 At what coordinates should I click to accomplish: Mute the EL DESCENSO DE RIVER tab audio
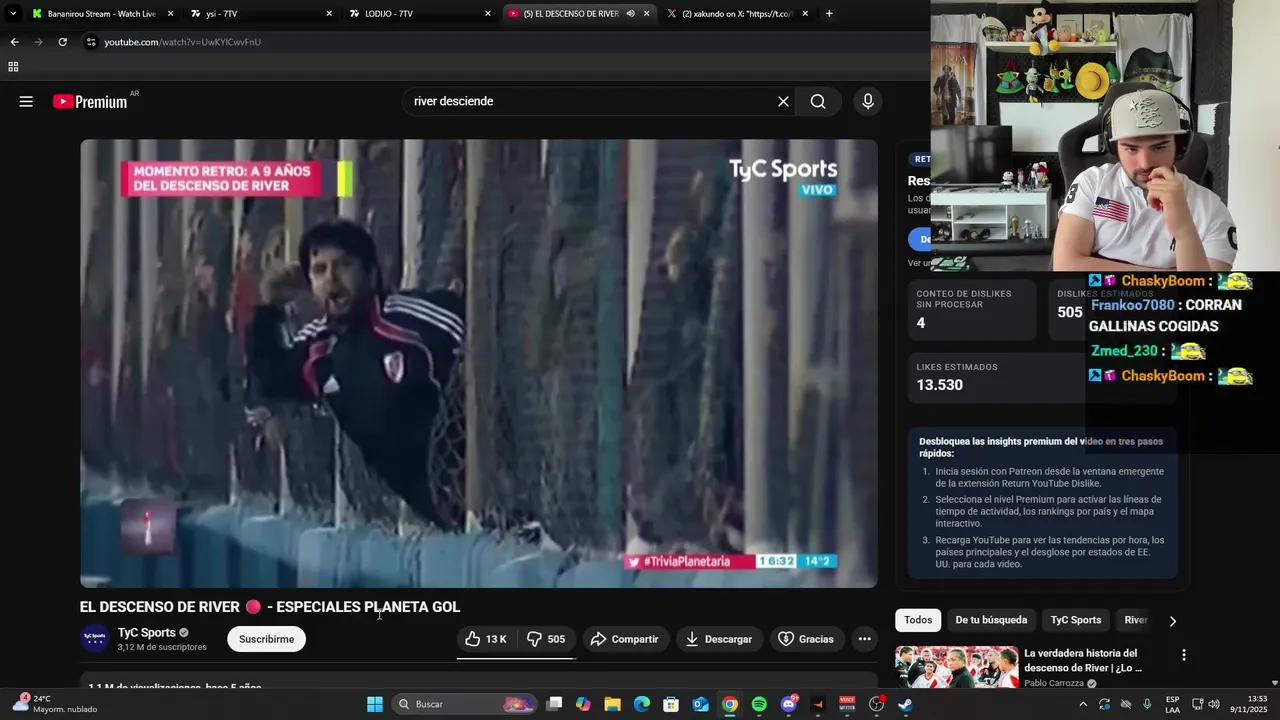(630, 13)
